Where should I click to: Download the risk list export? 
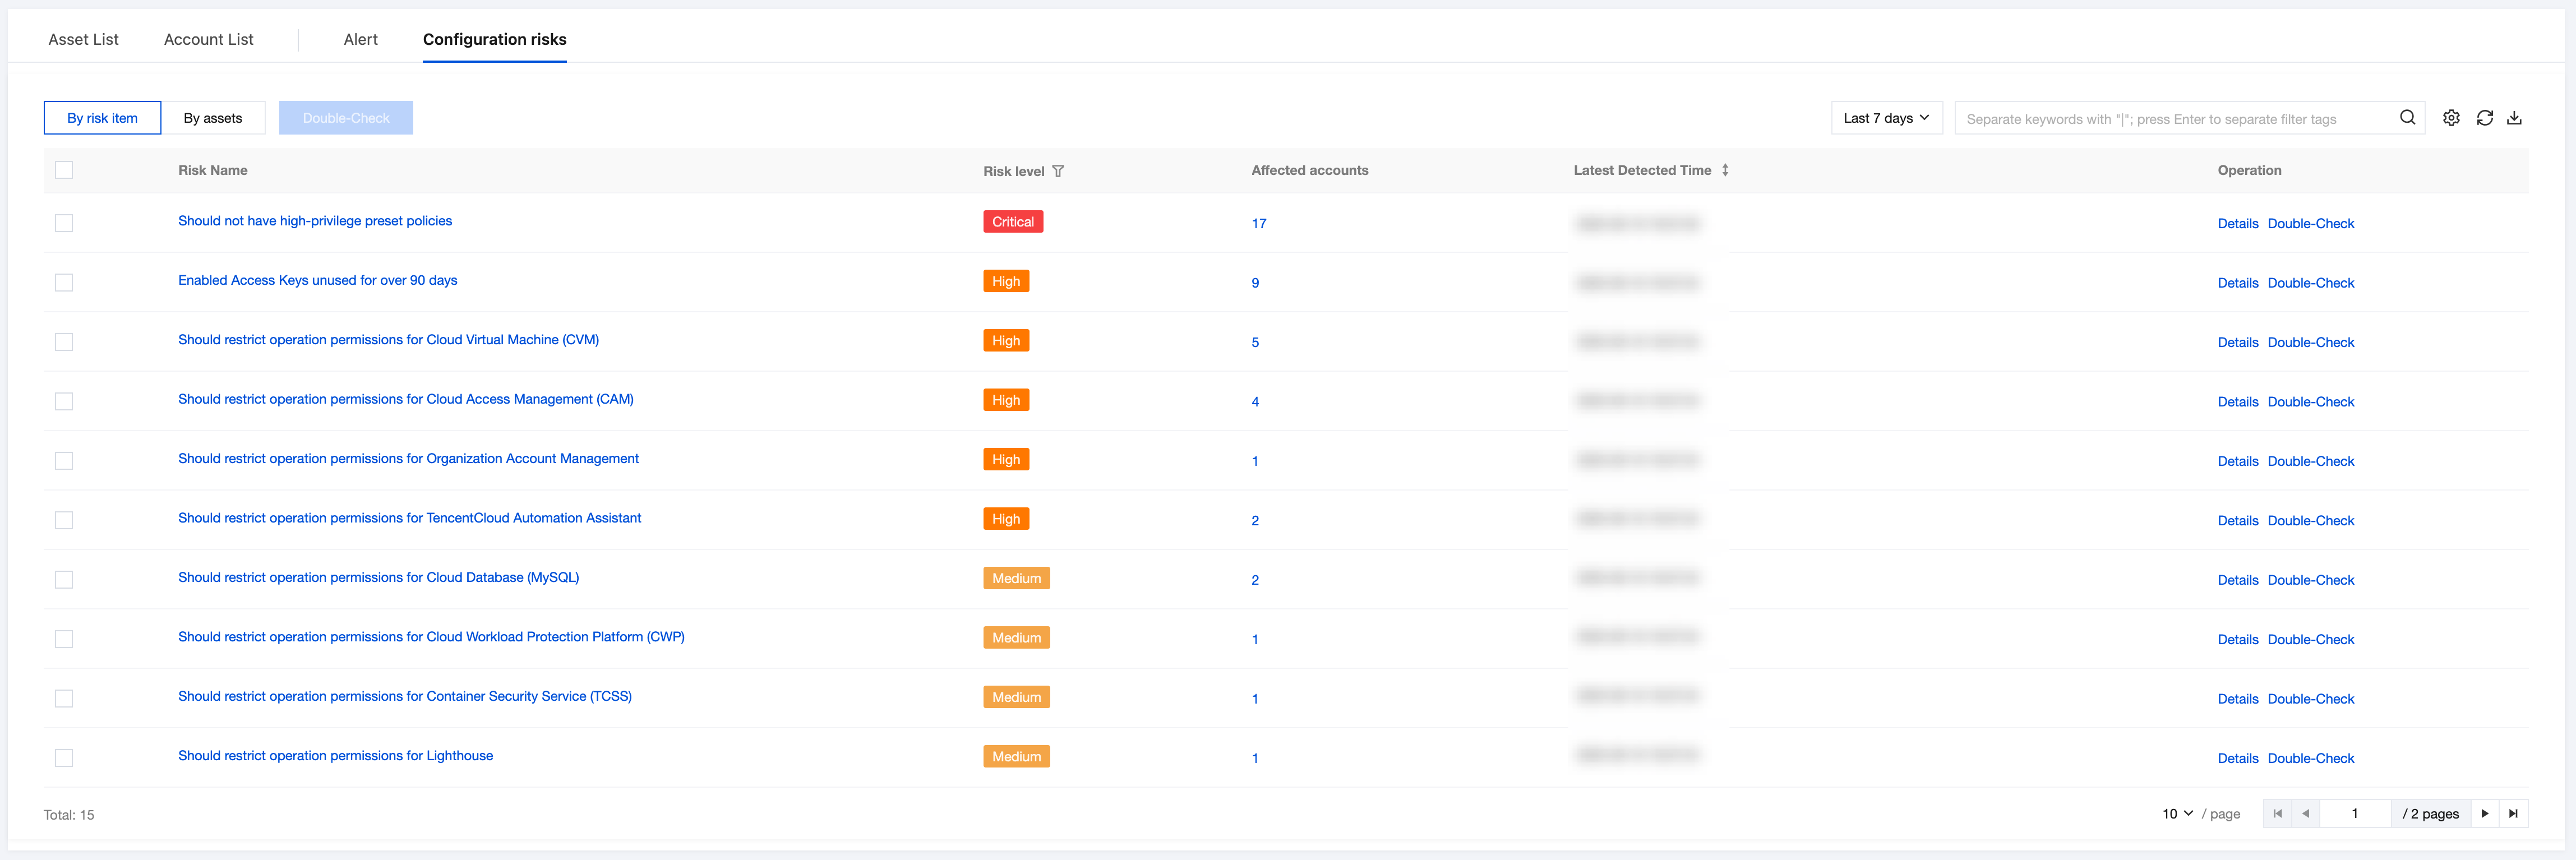pos(2514,118)
